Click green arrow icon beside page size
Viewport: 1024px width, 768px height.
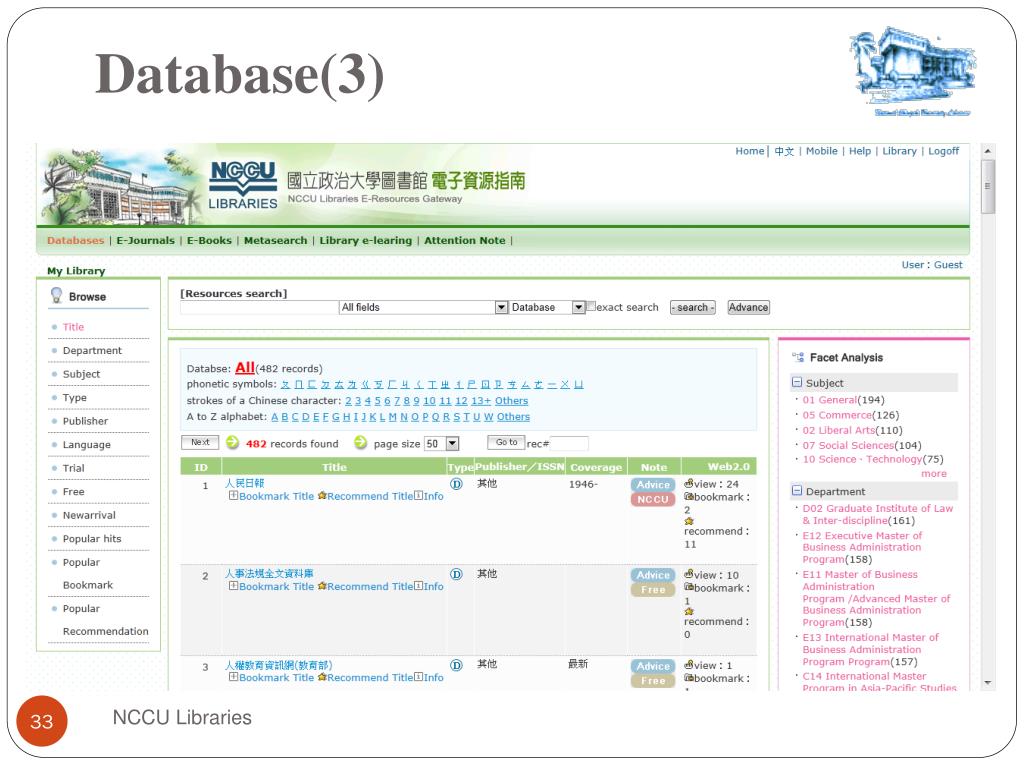360,443
